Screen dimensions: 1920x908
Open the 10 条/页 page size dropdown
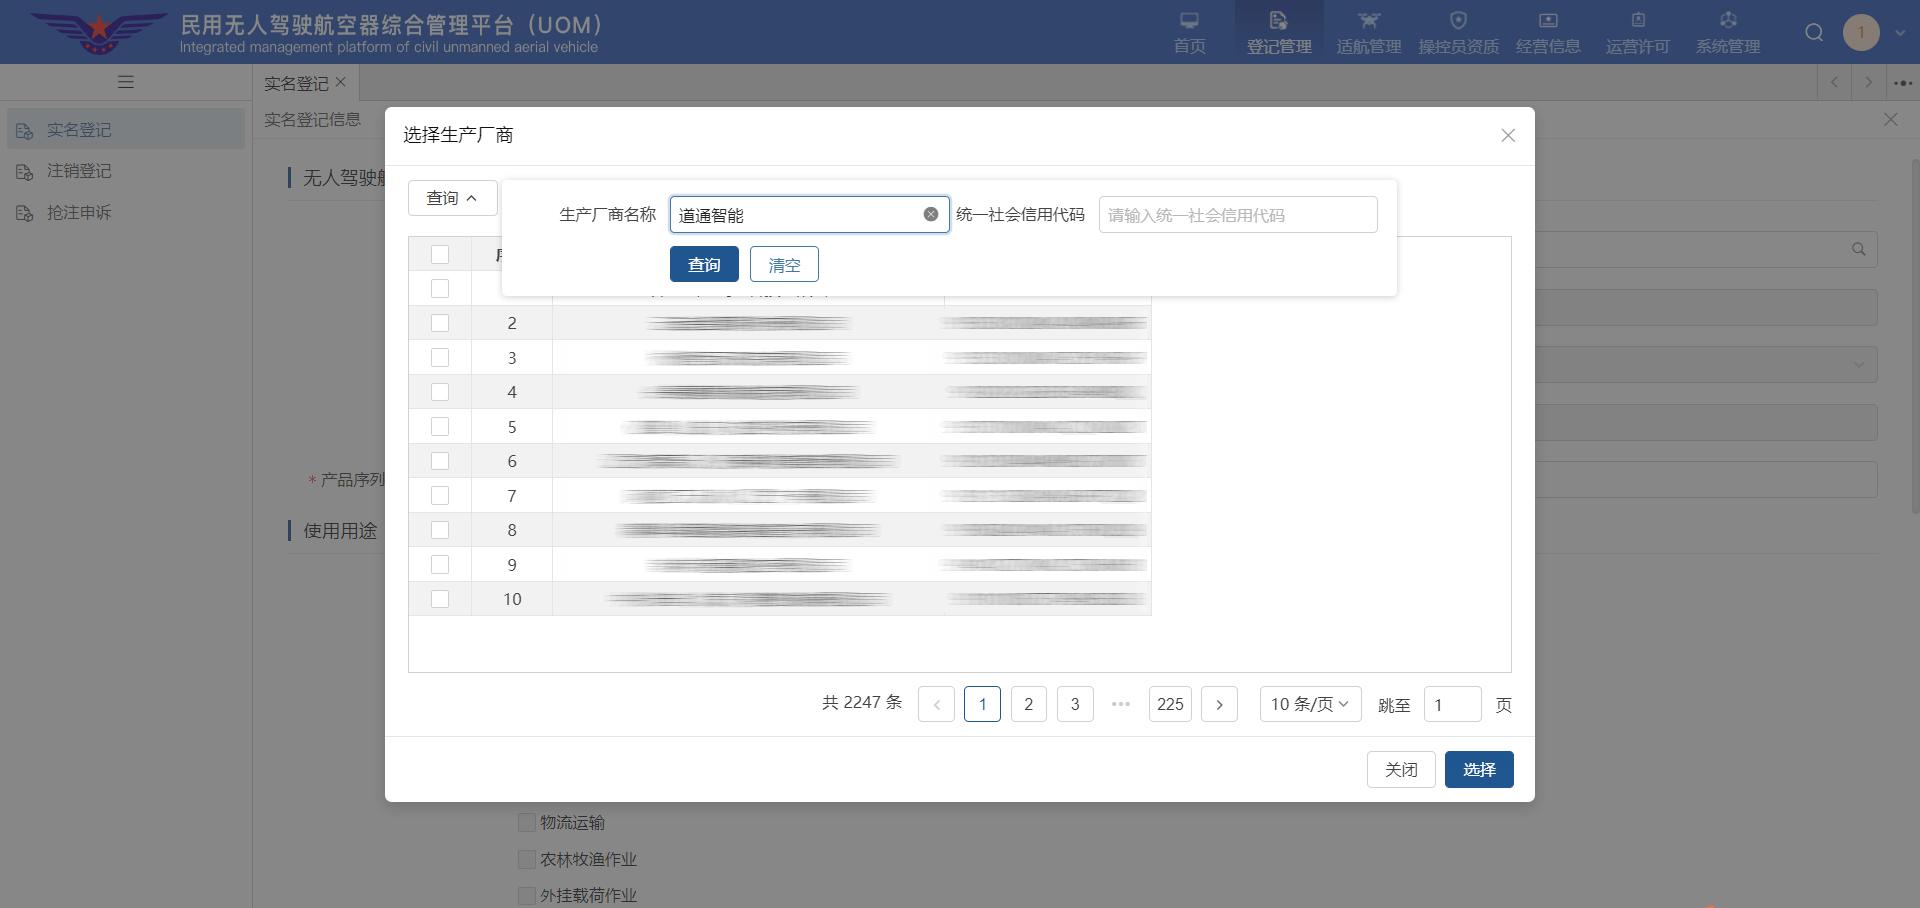pyautogui.click(x=1309, y=704)
